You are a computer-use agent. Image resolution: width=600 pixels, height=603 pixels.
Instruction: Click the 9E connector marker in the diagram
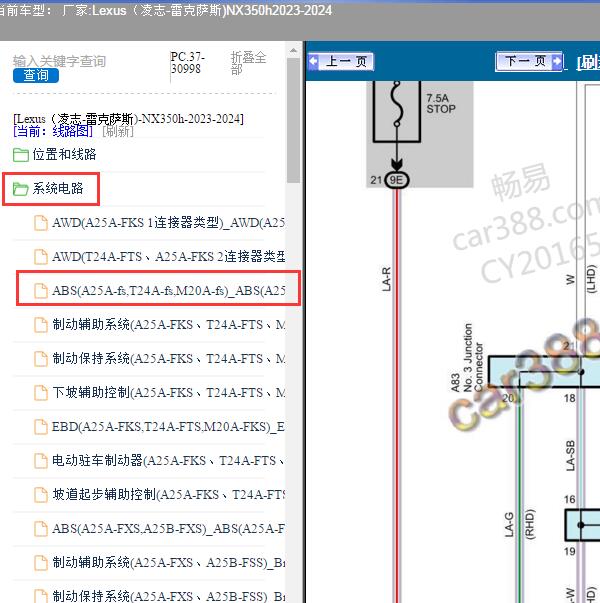coord(397,180)
